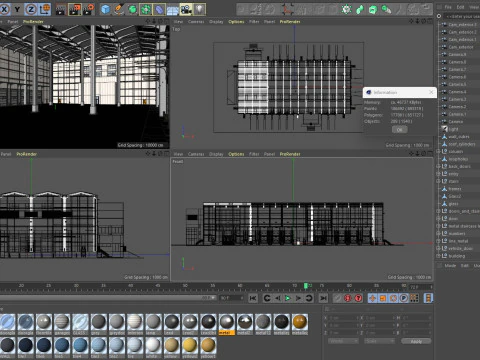This screenshot has height=360, width=480.
Task: Select the Coordinate System axis icon
Action: (x=44, y=9)
